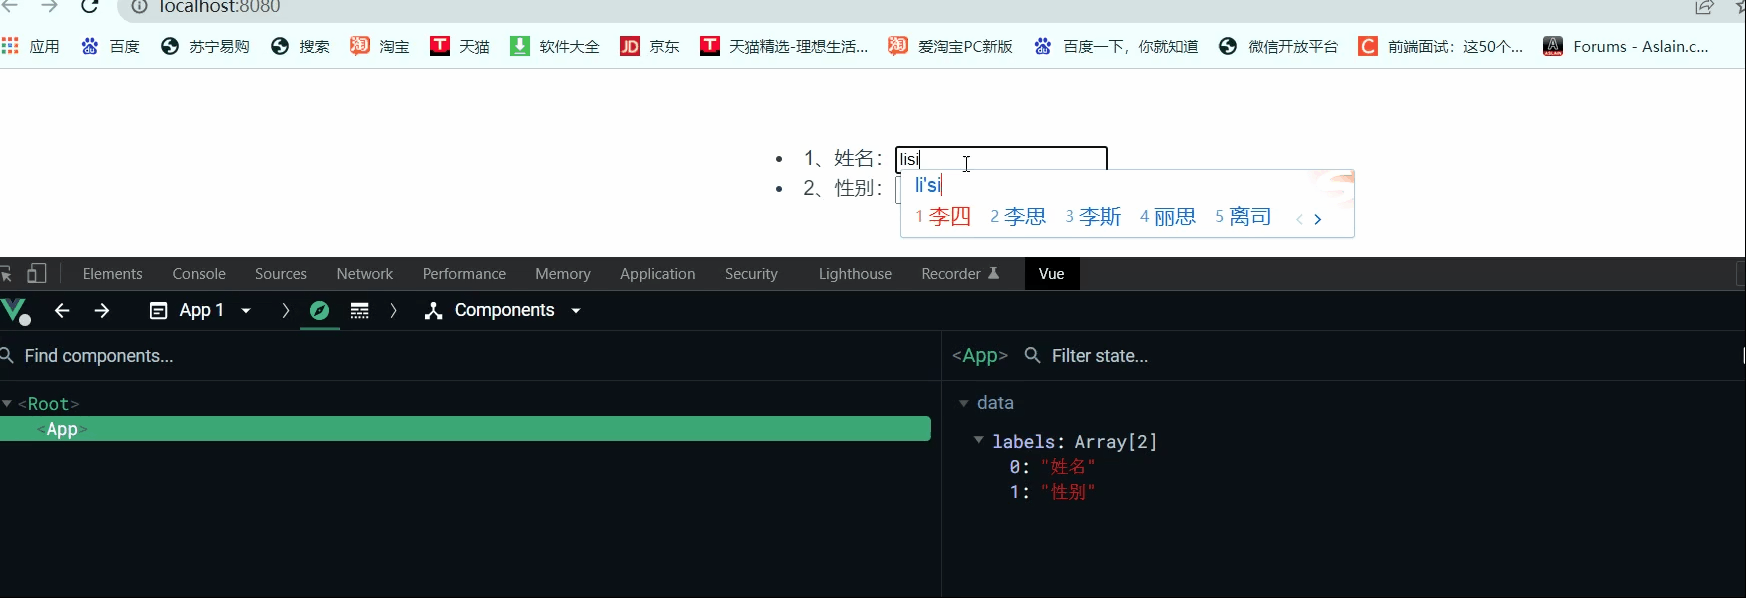This screenshot has height=598, width=1746.
Task: Open the 天猫 bookmark
Action: tap(460, 46)
